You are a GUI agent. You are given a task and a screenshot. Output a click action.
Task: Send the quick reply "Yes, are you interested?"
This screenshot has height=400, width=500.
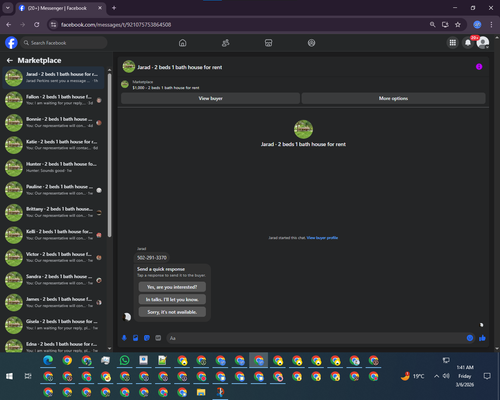pos(172,287)
